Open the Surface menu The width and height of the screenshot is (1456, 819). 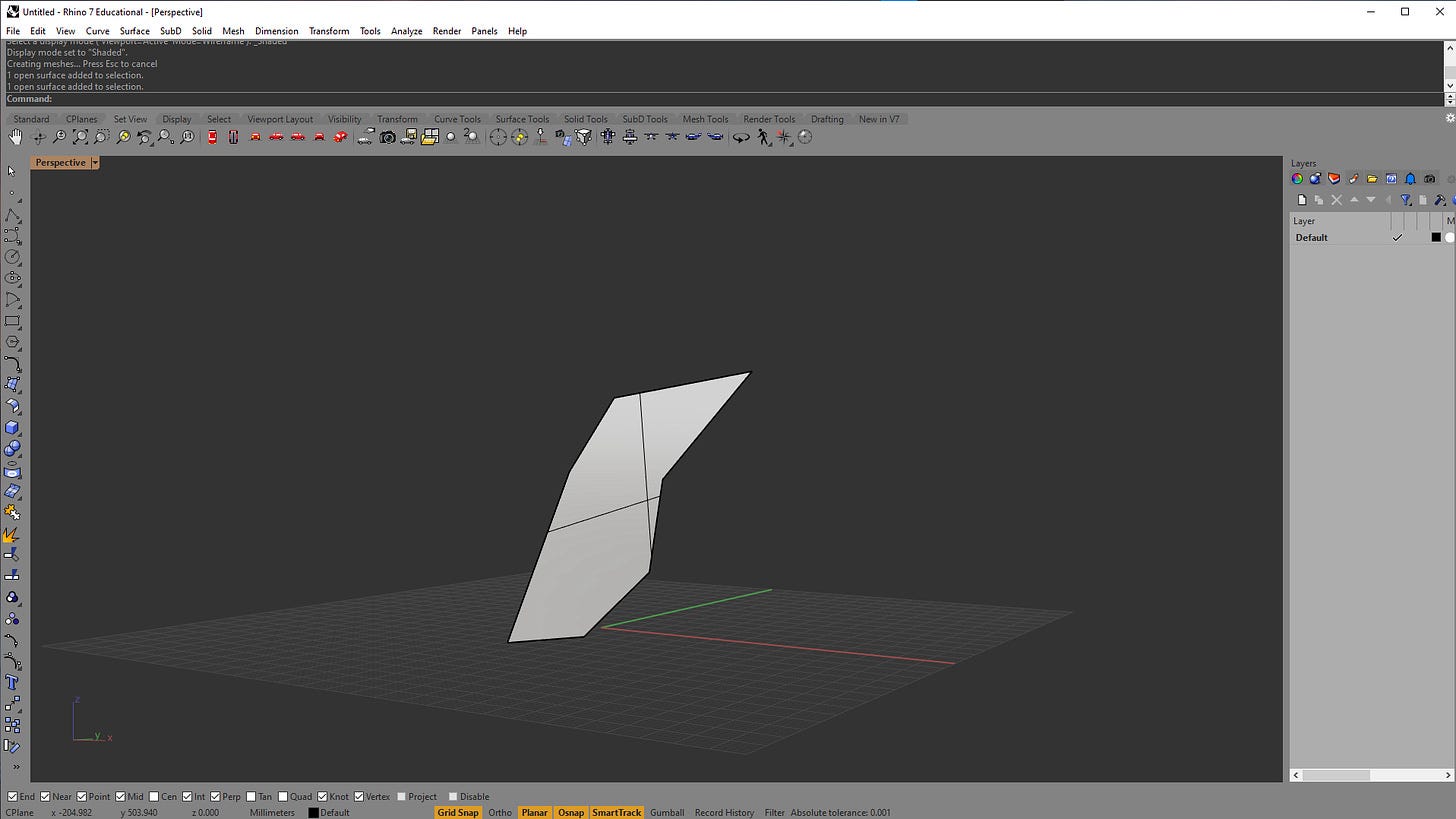point(134,31)
